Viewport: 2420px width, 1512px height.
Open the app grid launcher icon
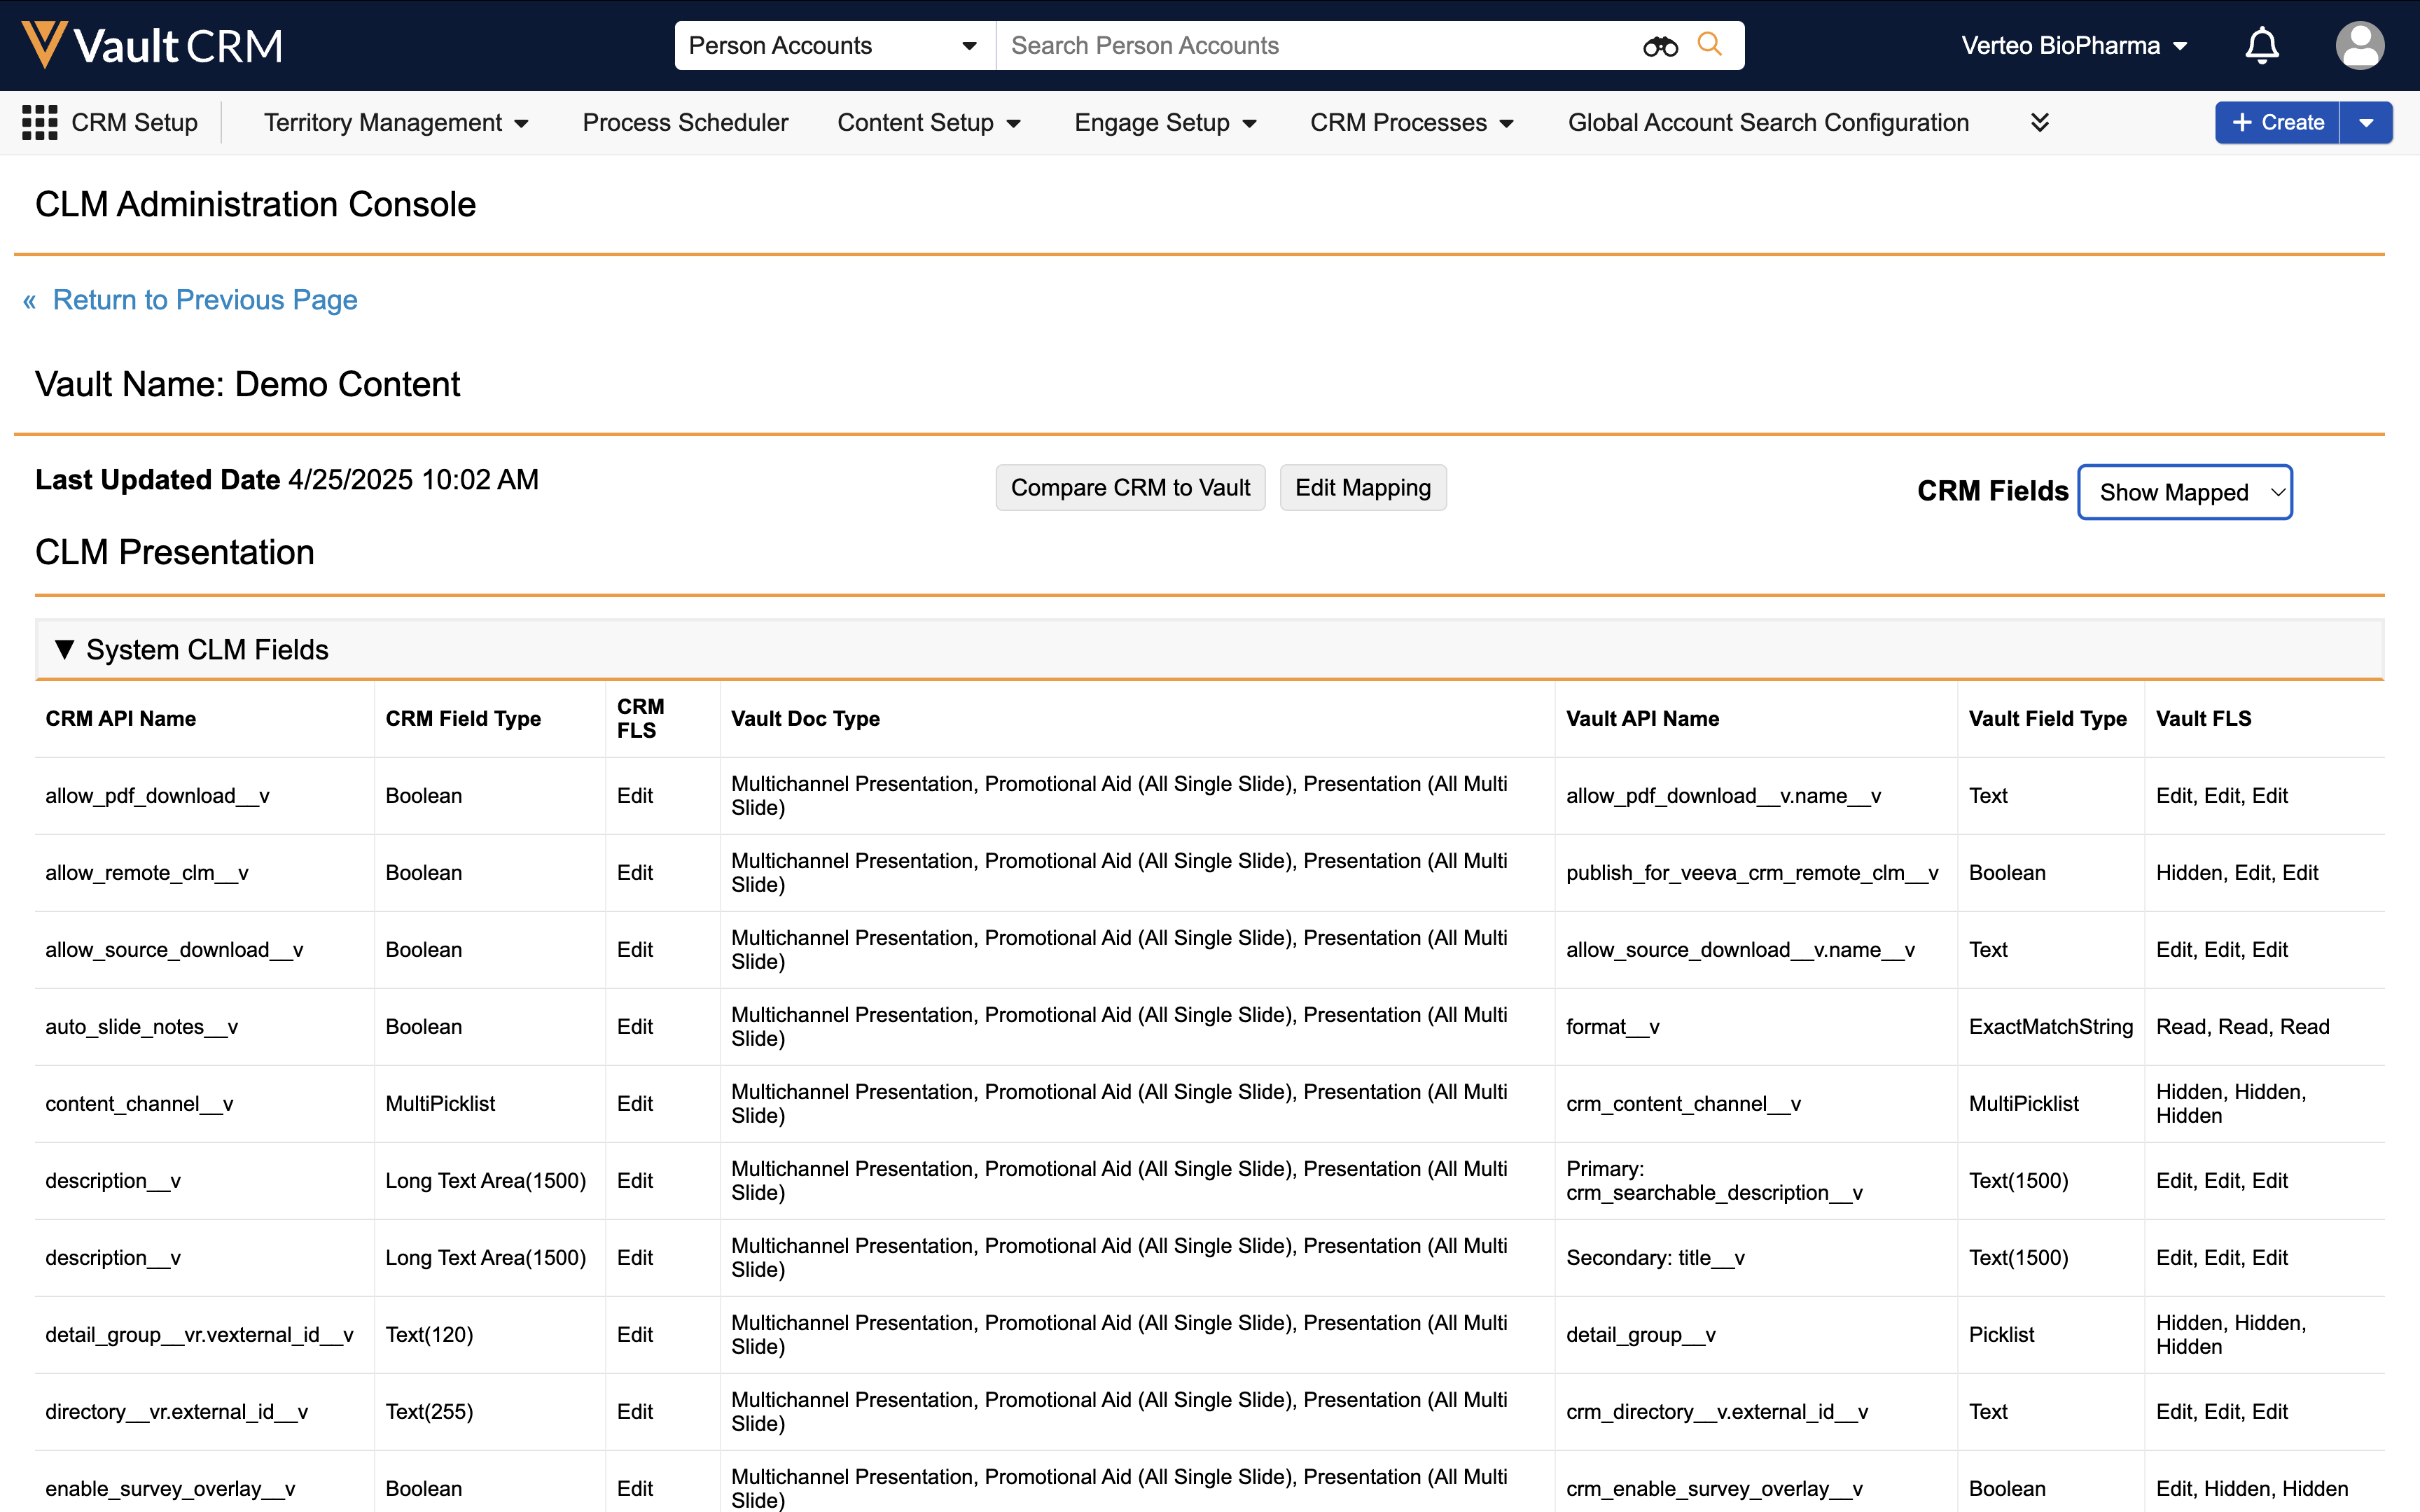click(x=39, y=122)
